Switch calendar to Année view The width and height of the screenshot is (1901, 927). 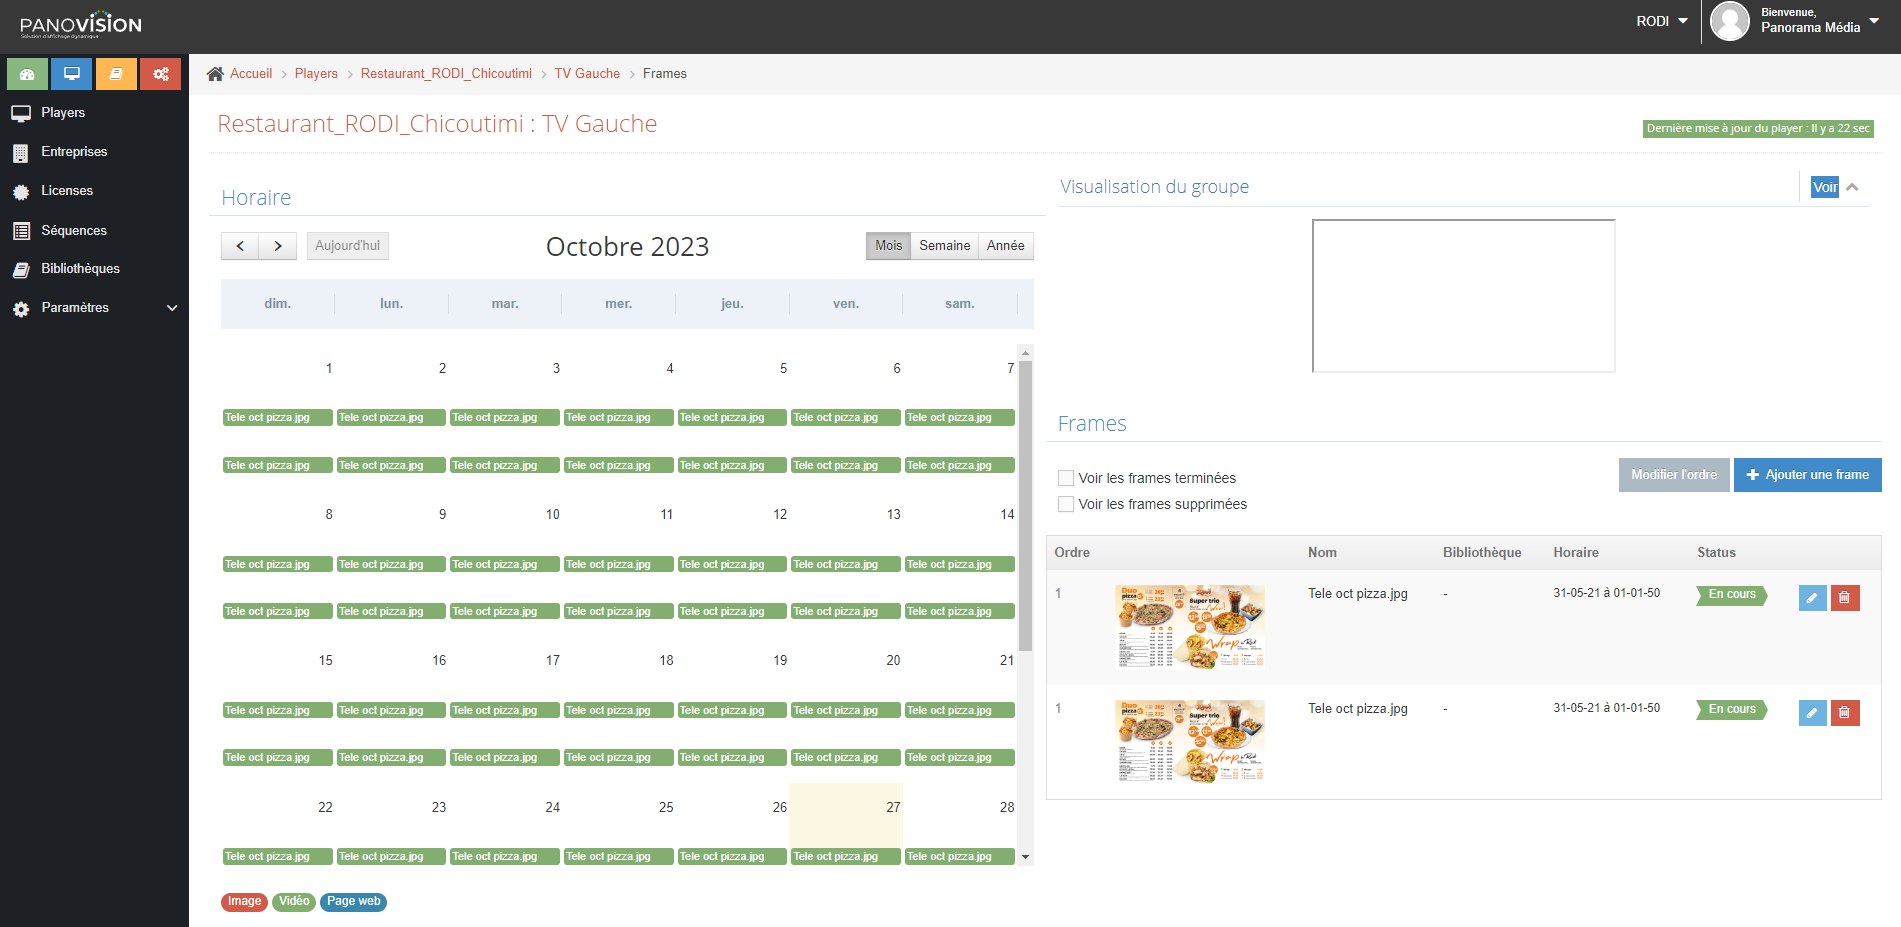coord(1005,246)
